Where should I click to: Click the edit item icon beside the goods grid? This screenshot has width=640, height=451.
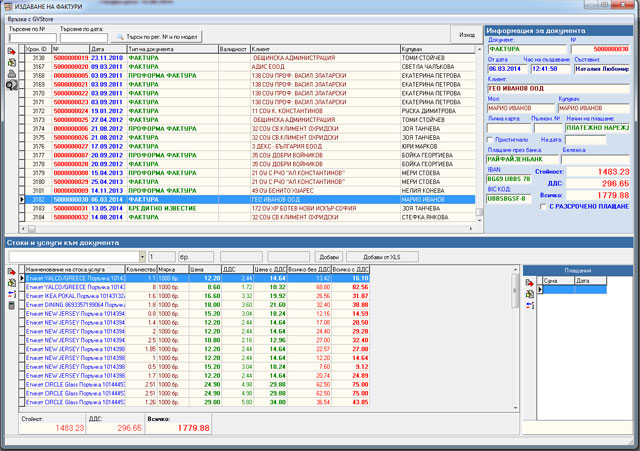pyautogui.click(x=11, y=283)
